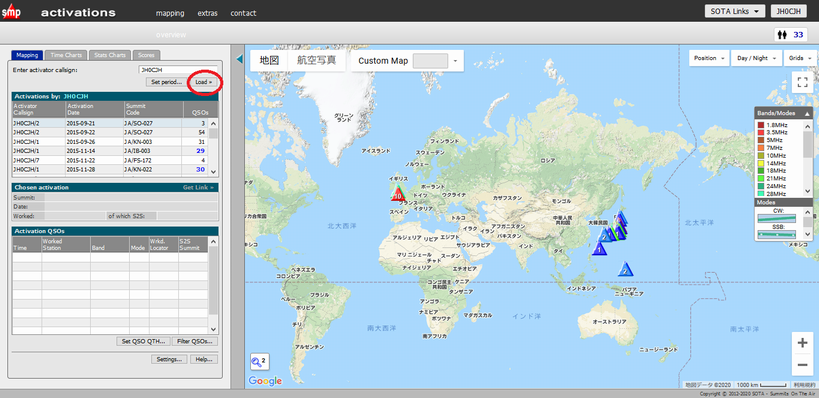Collapse the Bands/Modes legend panel
This screenshot has height=398, width=819.
coord(808,113)
